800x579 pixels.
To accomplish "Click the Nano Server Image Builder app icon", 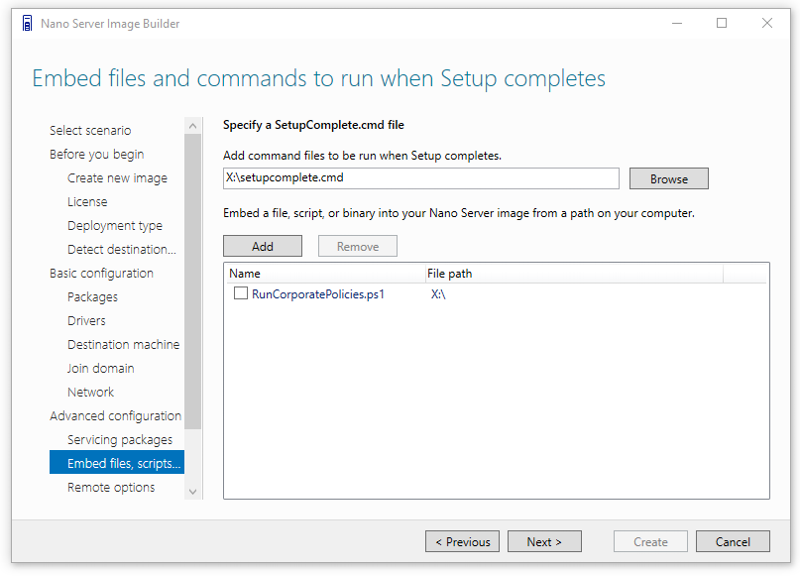I will (28, 23).
